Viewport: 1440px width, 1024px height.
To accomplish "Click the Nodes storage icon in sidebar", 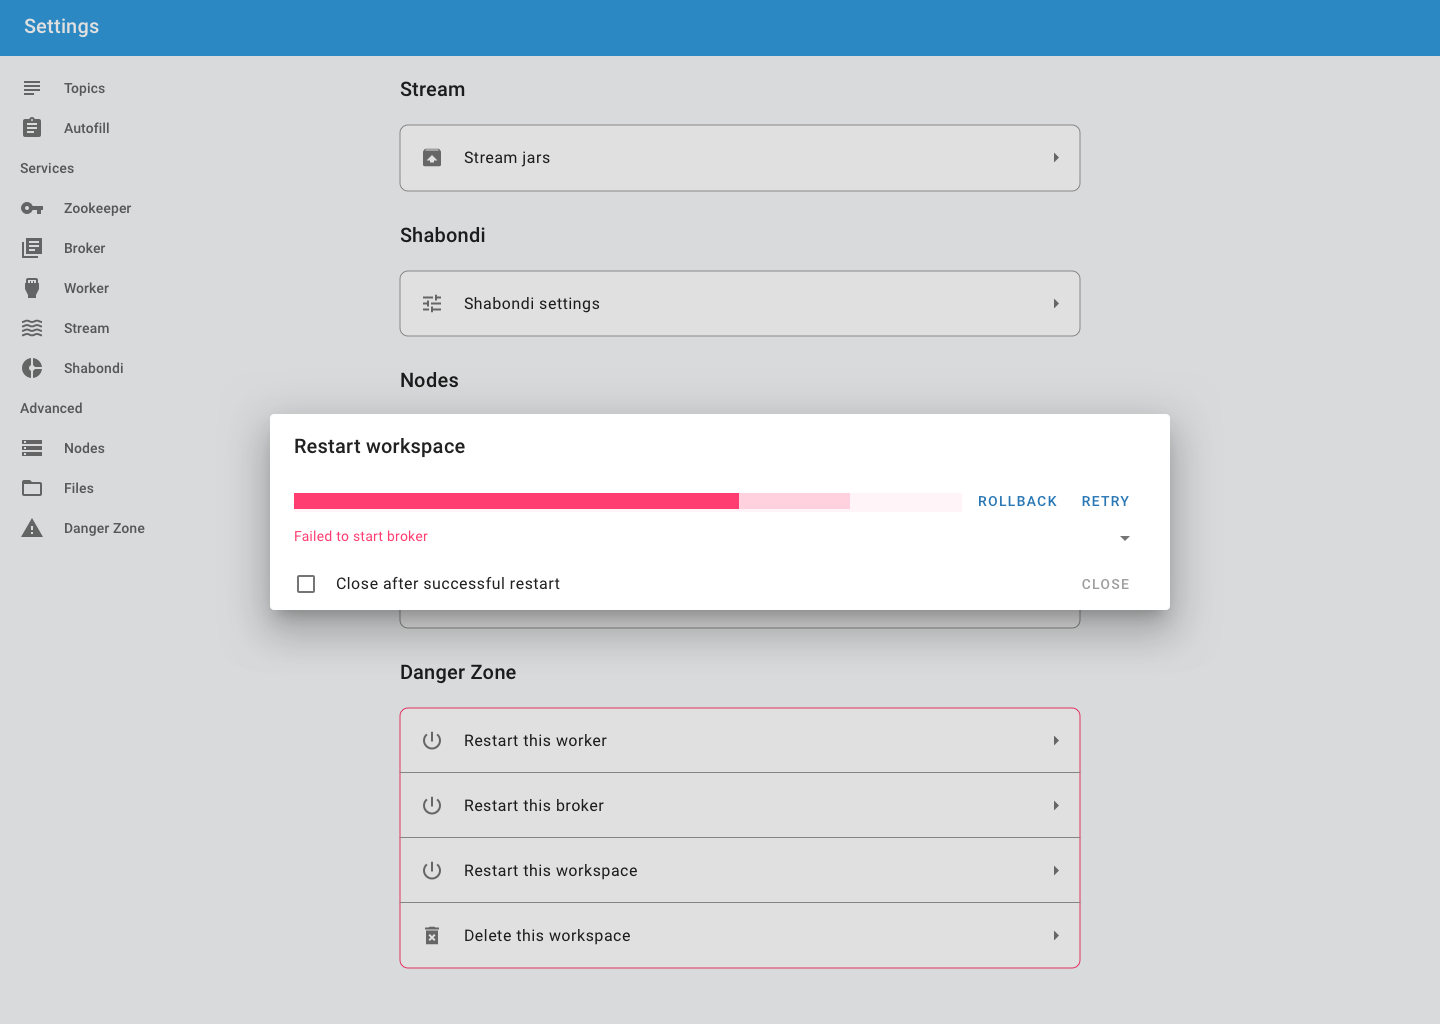I will click(32, 448).
